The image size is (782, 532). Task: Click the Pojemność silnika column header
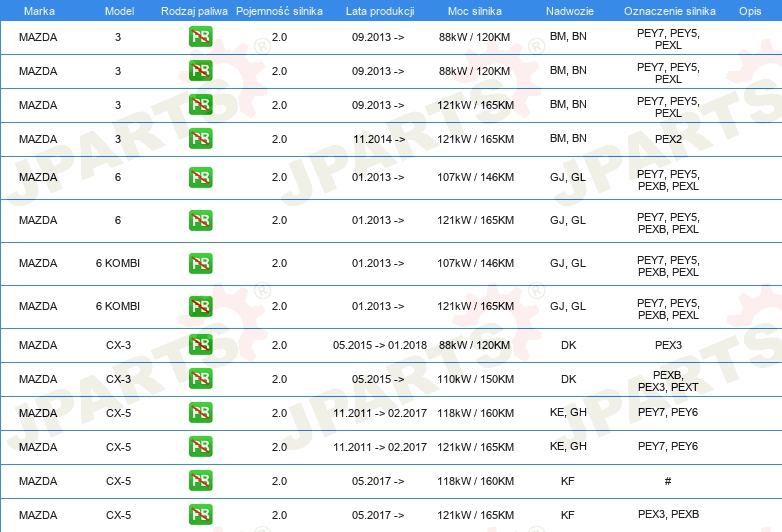pyautogui.click(x=279, y=11)
